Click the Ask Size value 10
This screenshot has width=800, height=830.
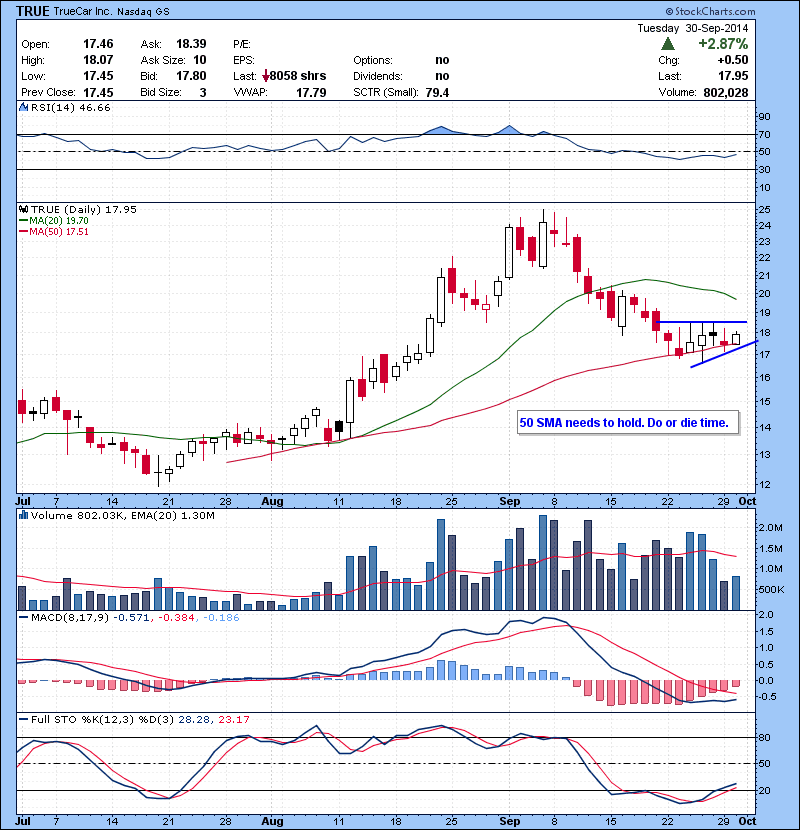pyautogui.click(x=200, y=60)
